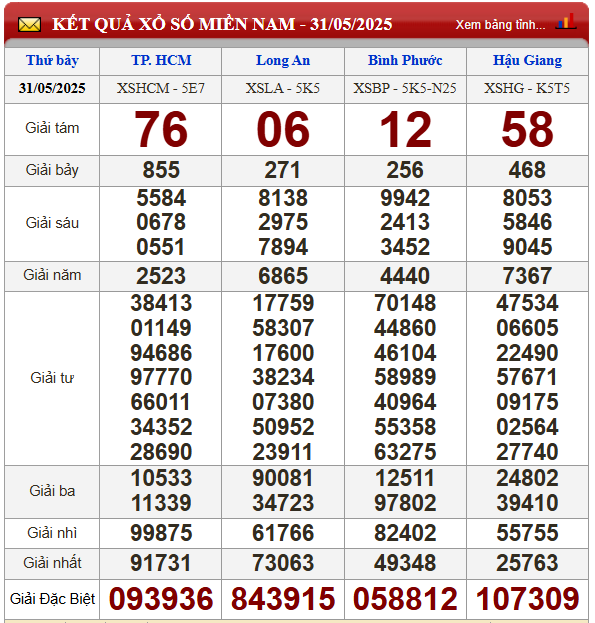Select the Giải sáu number 2975
The height and width of the screenshot is (623, 595).
(283, 222)
